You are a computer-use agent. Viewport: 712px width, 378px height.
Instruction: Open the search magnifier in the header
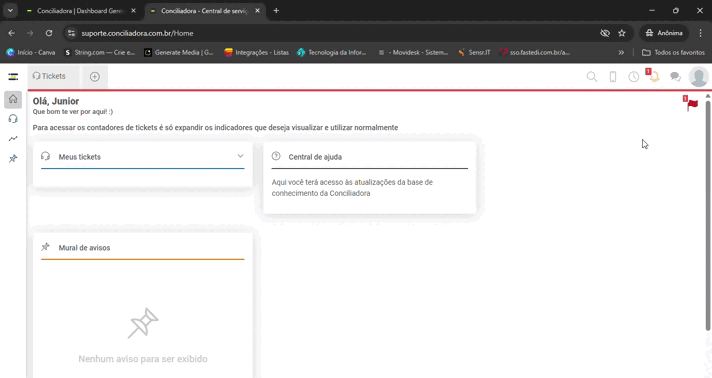(592, 77)
